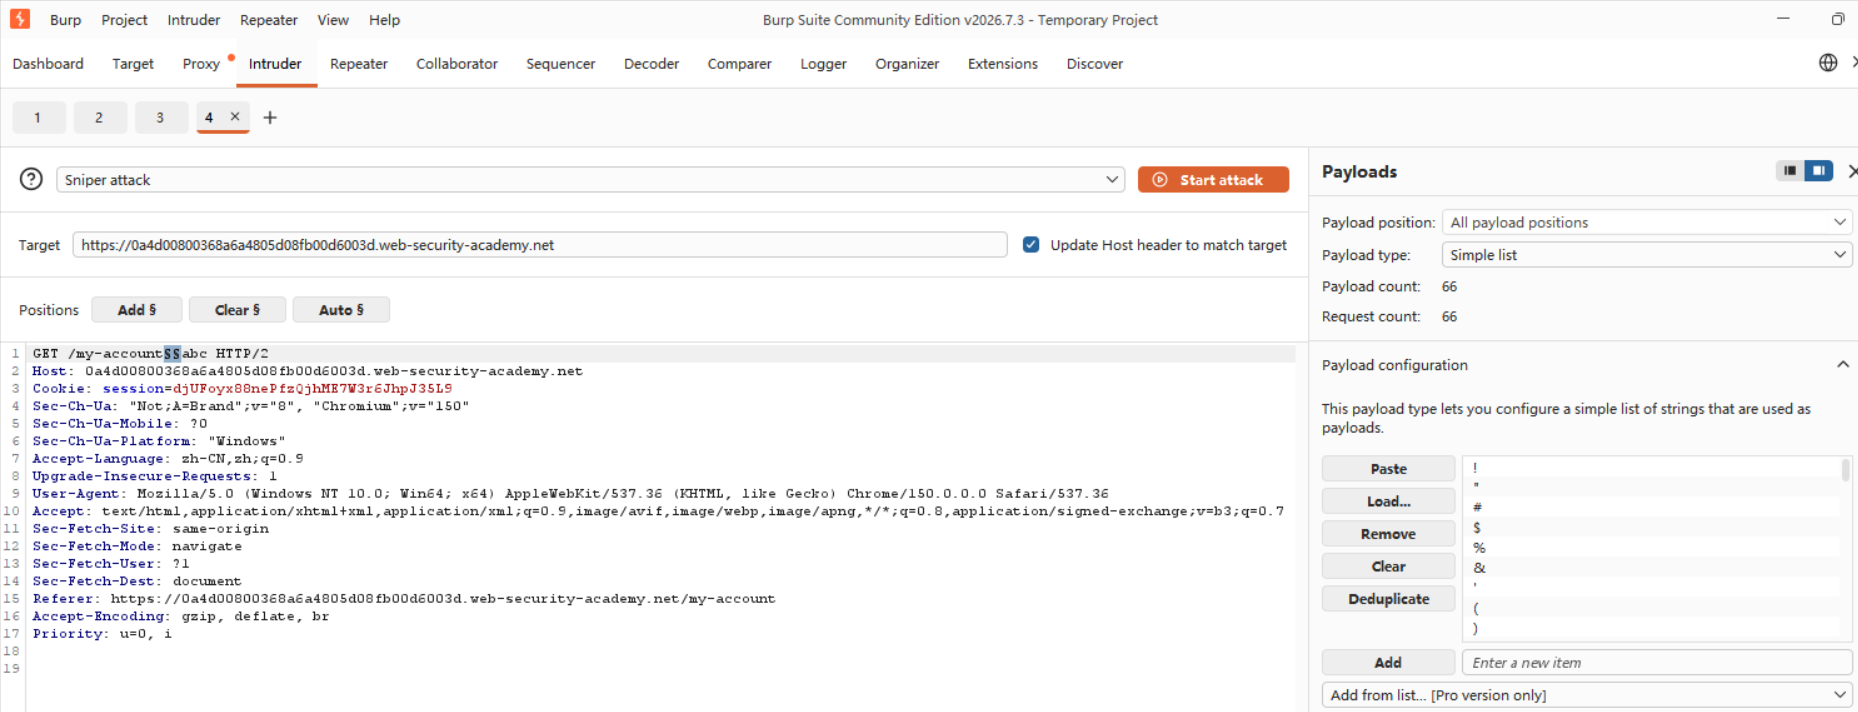Click the Start attack button
Screen dimensions: 1858x712
(1213, 180)
